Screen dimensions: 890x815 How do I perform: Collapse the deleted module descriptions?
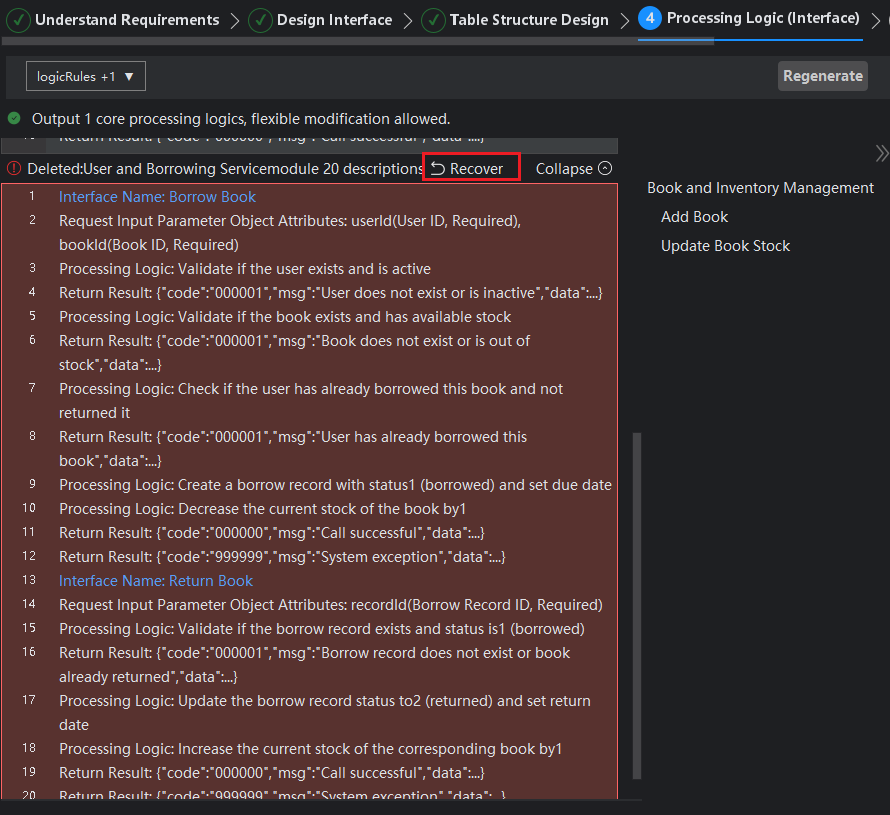click(x=573, y=169)
